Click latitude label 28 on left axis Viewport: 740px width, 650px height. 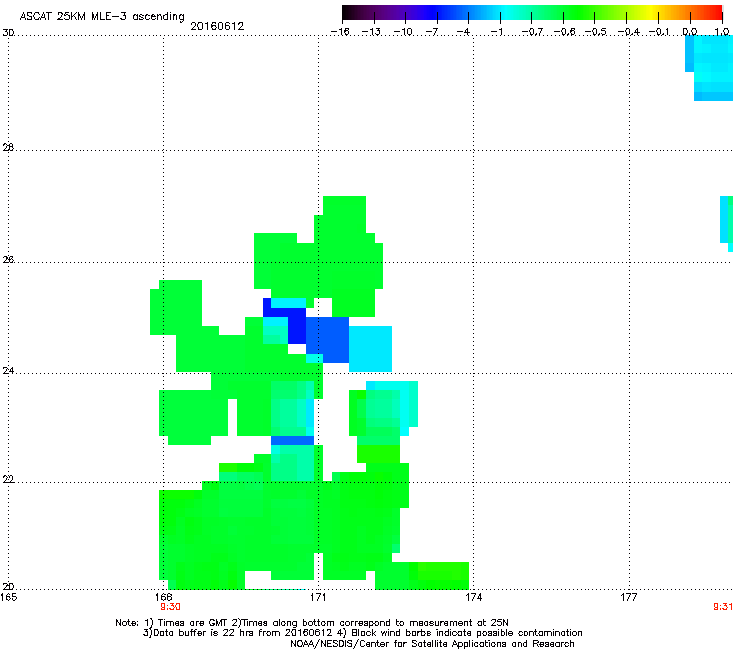pos(8,147)
